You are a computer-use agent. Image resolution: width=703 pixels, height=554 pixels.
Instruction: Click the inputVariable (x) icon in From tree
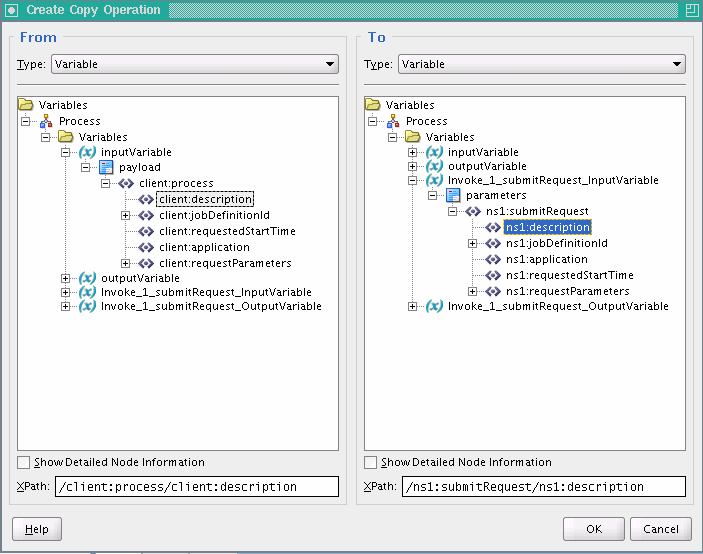87,152
